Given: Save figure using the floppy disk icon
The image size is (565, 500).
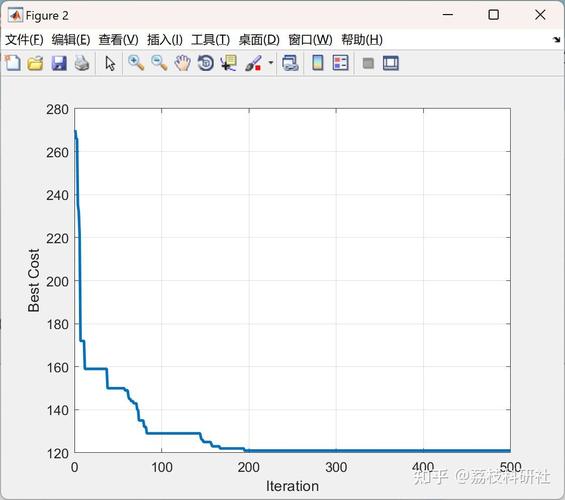Looking at the screenshot, I should (x=59, y=63).
